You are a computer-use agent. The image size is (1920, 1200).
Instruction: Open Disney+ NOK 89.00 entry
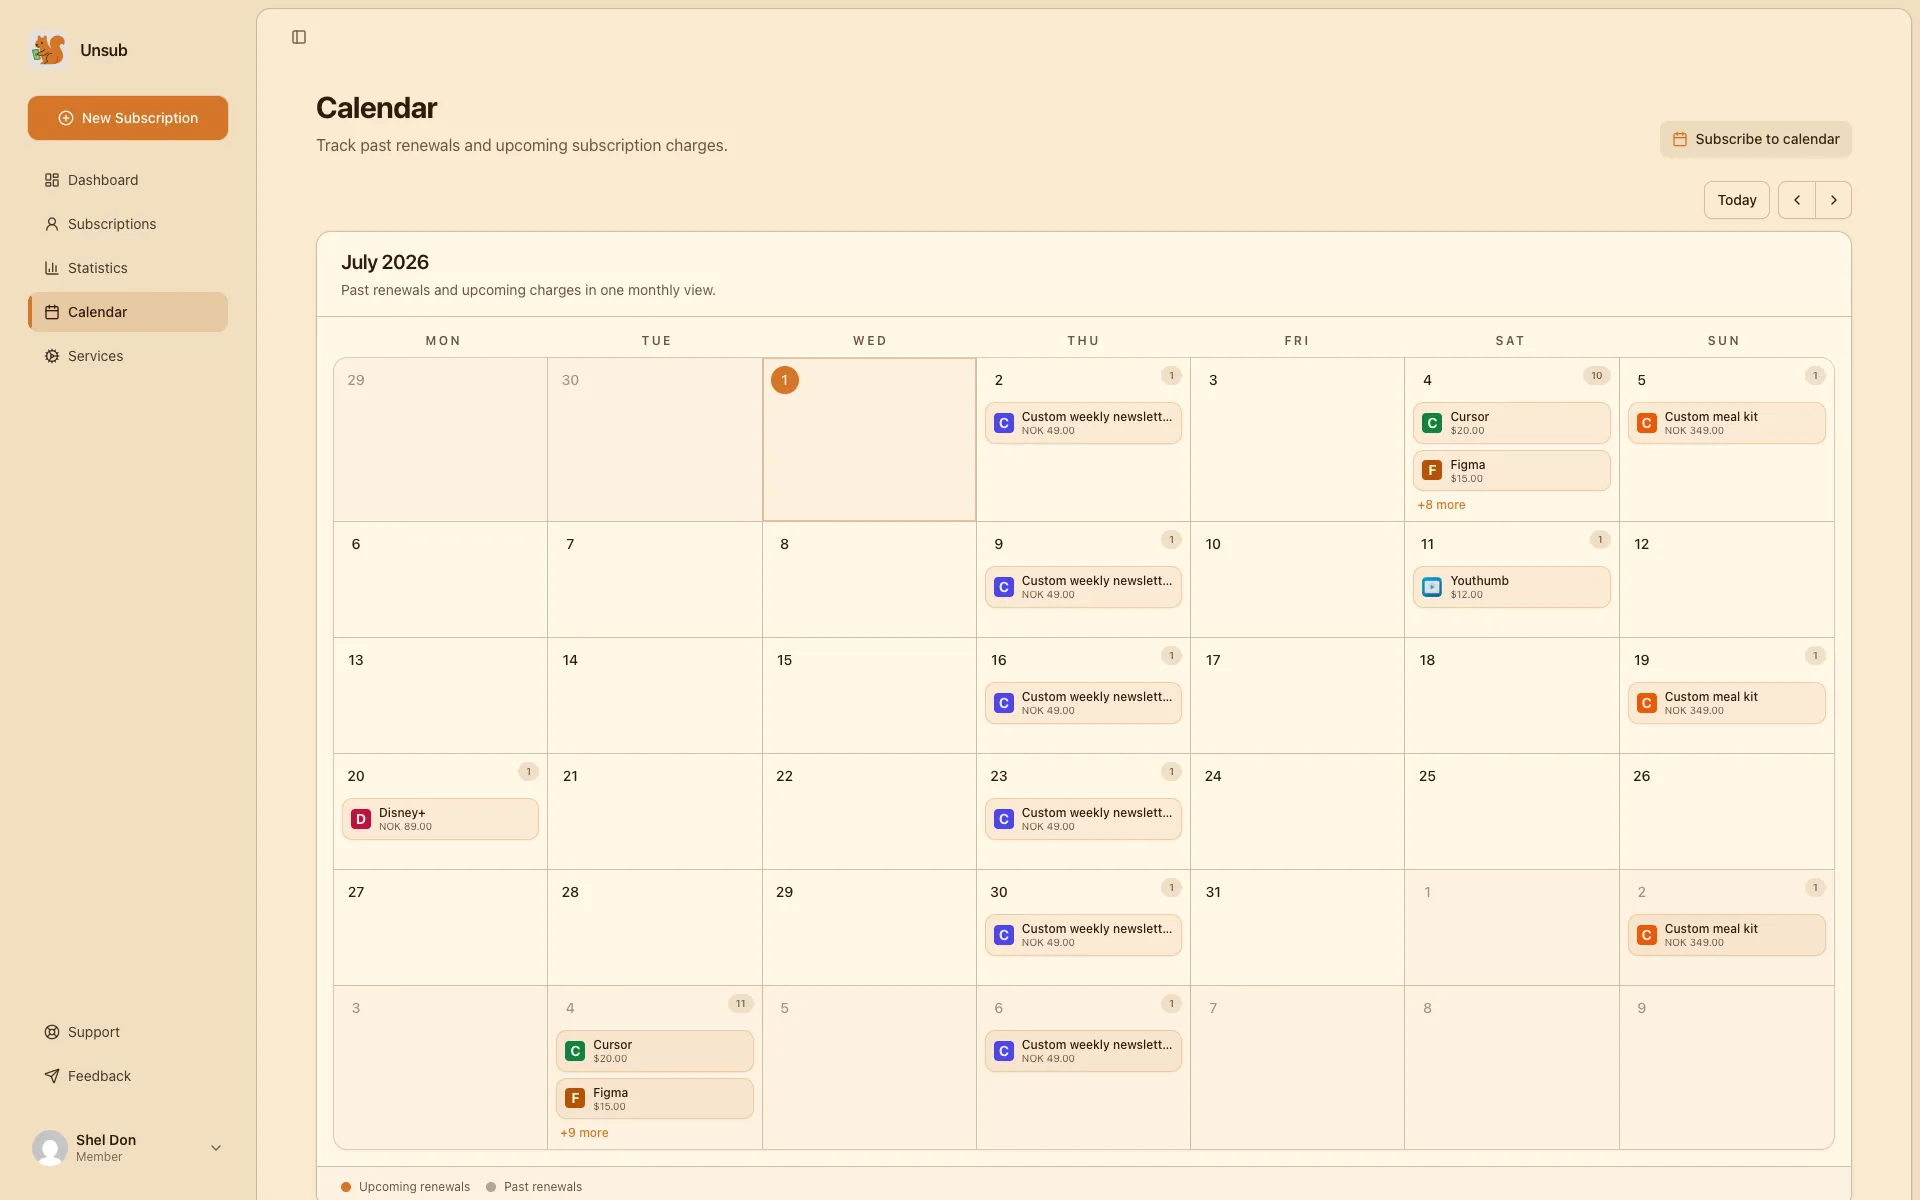pyautogui.click(x=440, y=819)
